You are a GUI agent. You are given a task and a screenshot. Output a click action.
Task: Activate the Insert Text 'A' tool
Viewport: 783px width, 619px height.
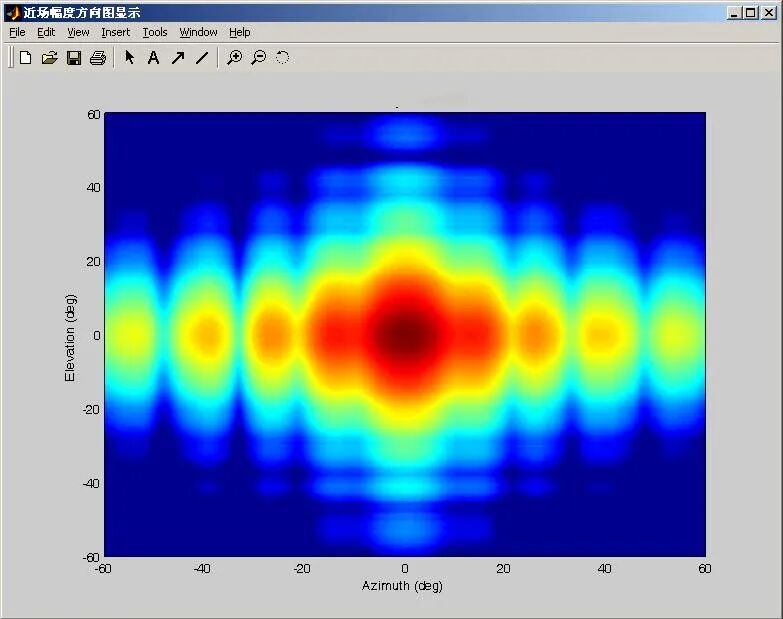point(153,58)
